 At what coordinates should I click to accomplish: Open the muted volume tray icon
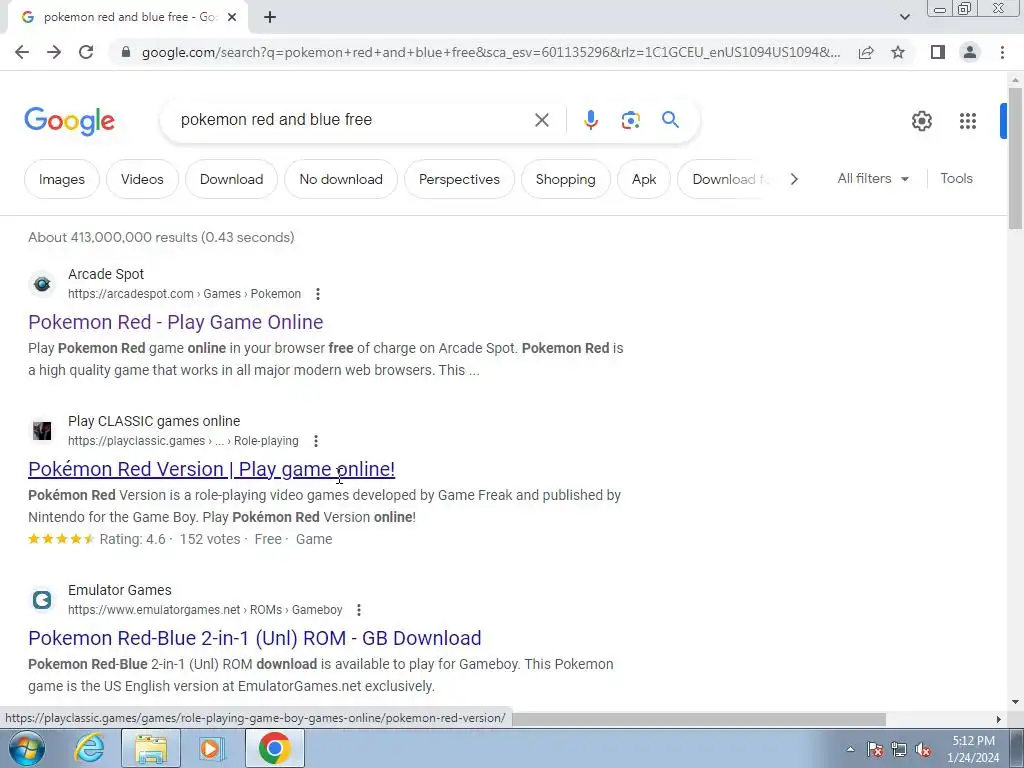923,750
